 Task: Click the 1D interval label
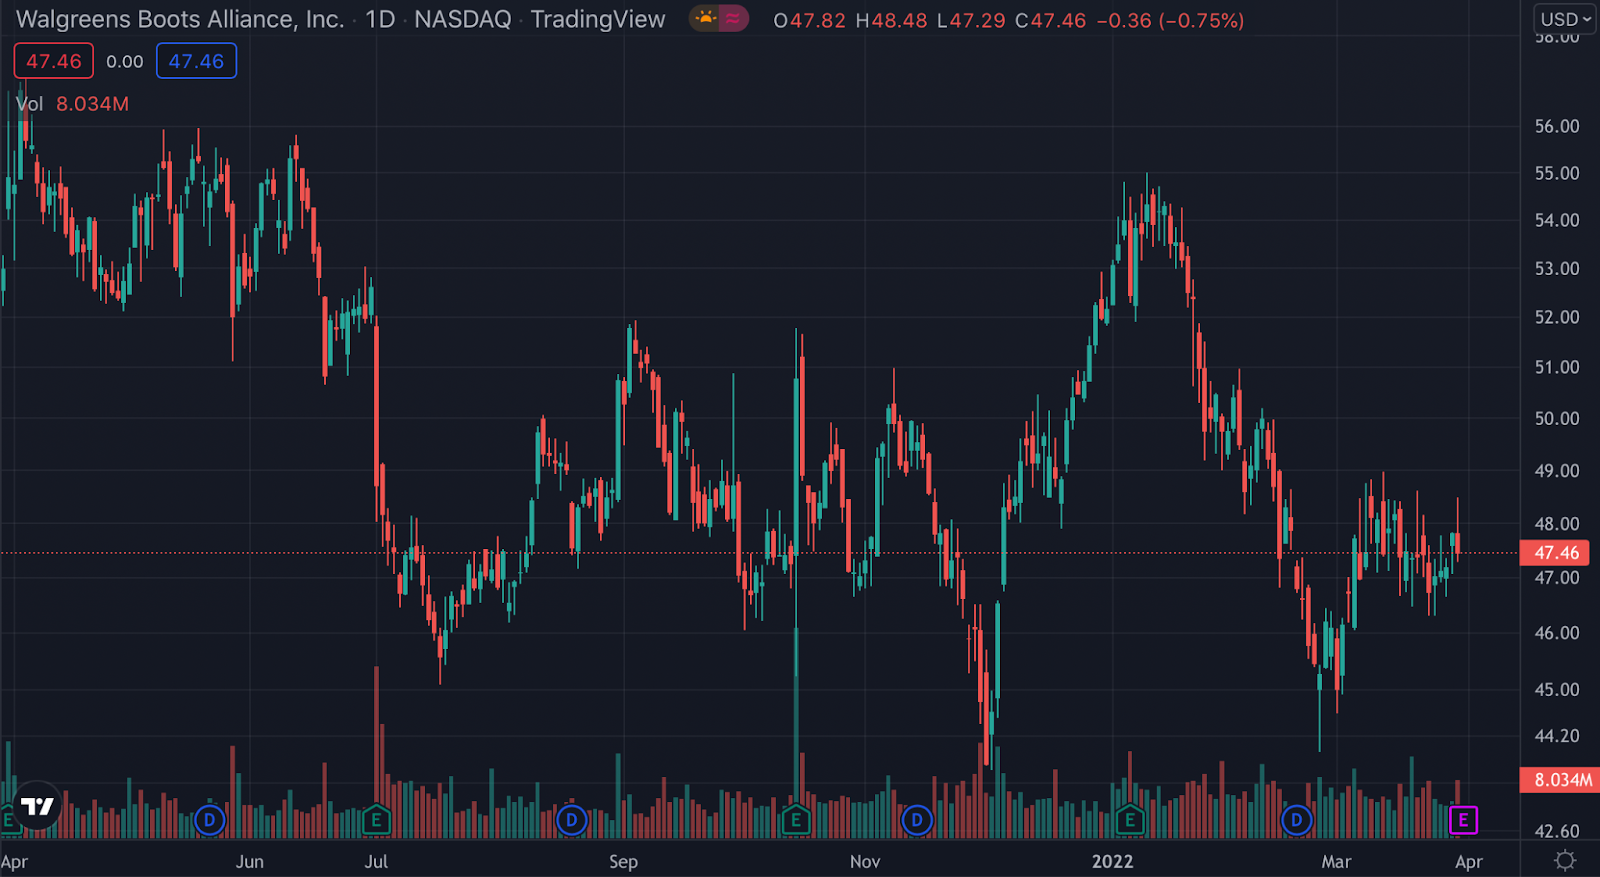click(x=380, y=19)
